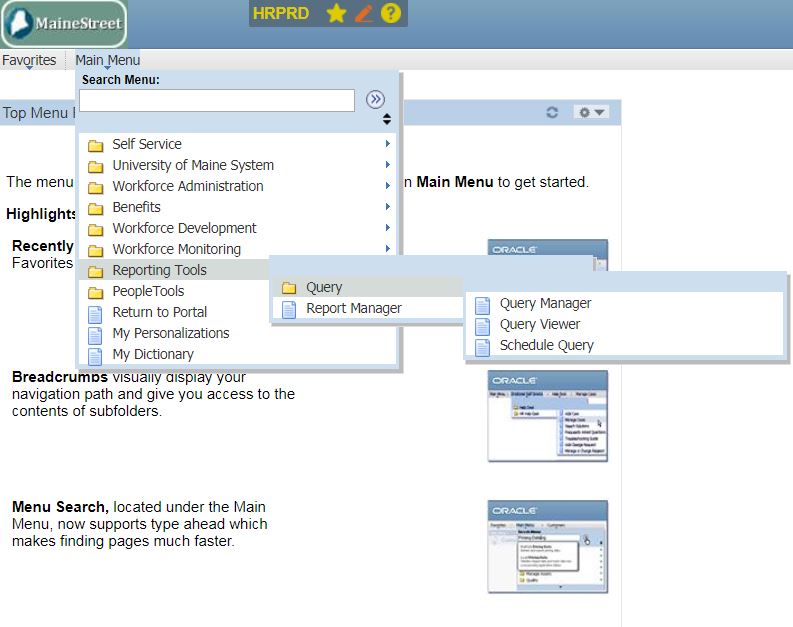Screen dimensions: 793x627
Task: Open My Dictionary link
Action: point(153,354)
